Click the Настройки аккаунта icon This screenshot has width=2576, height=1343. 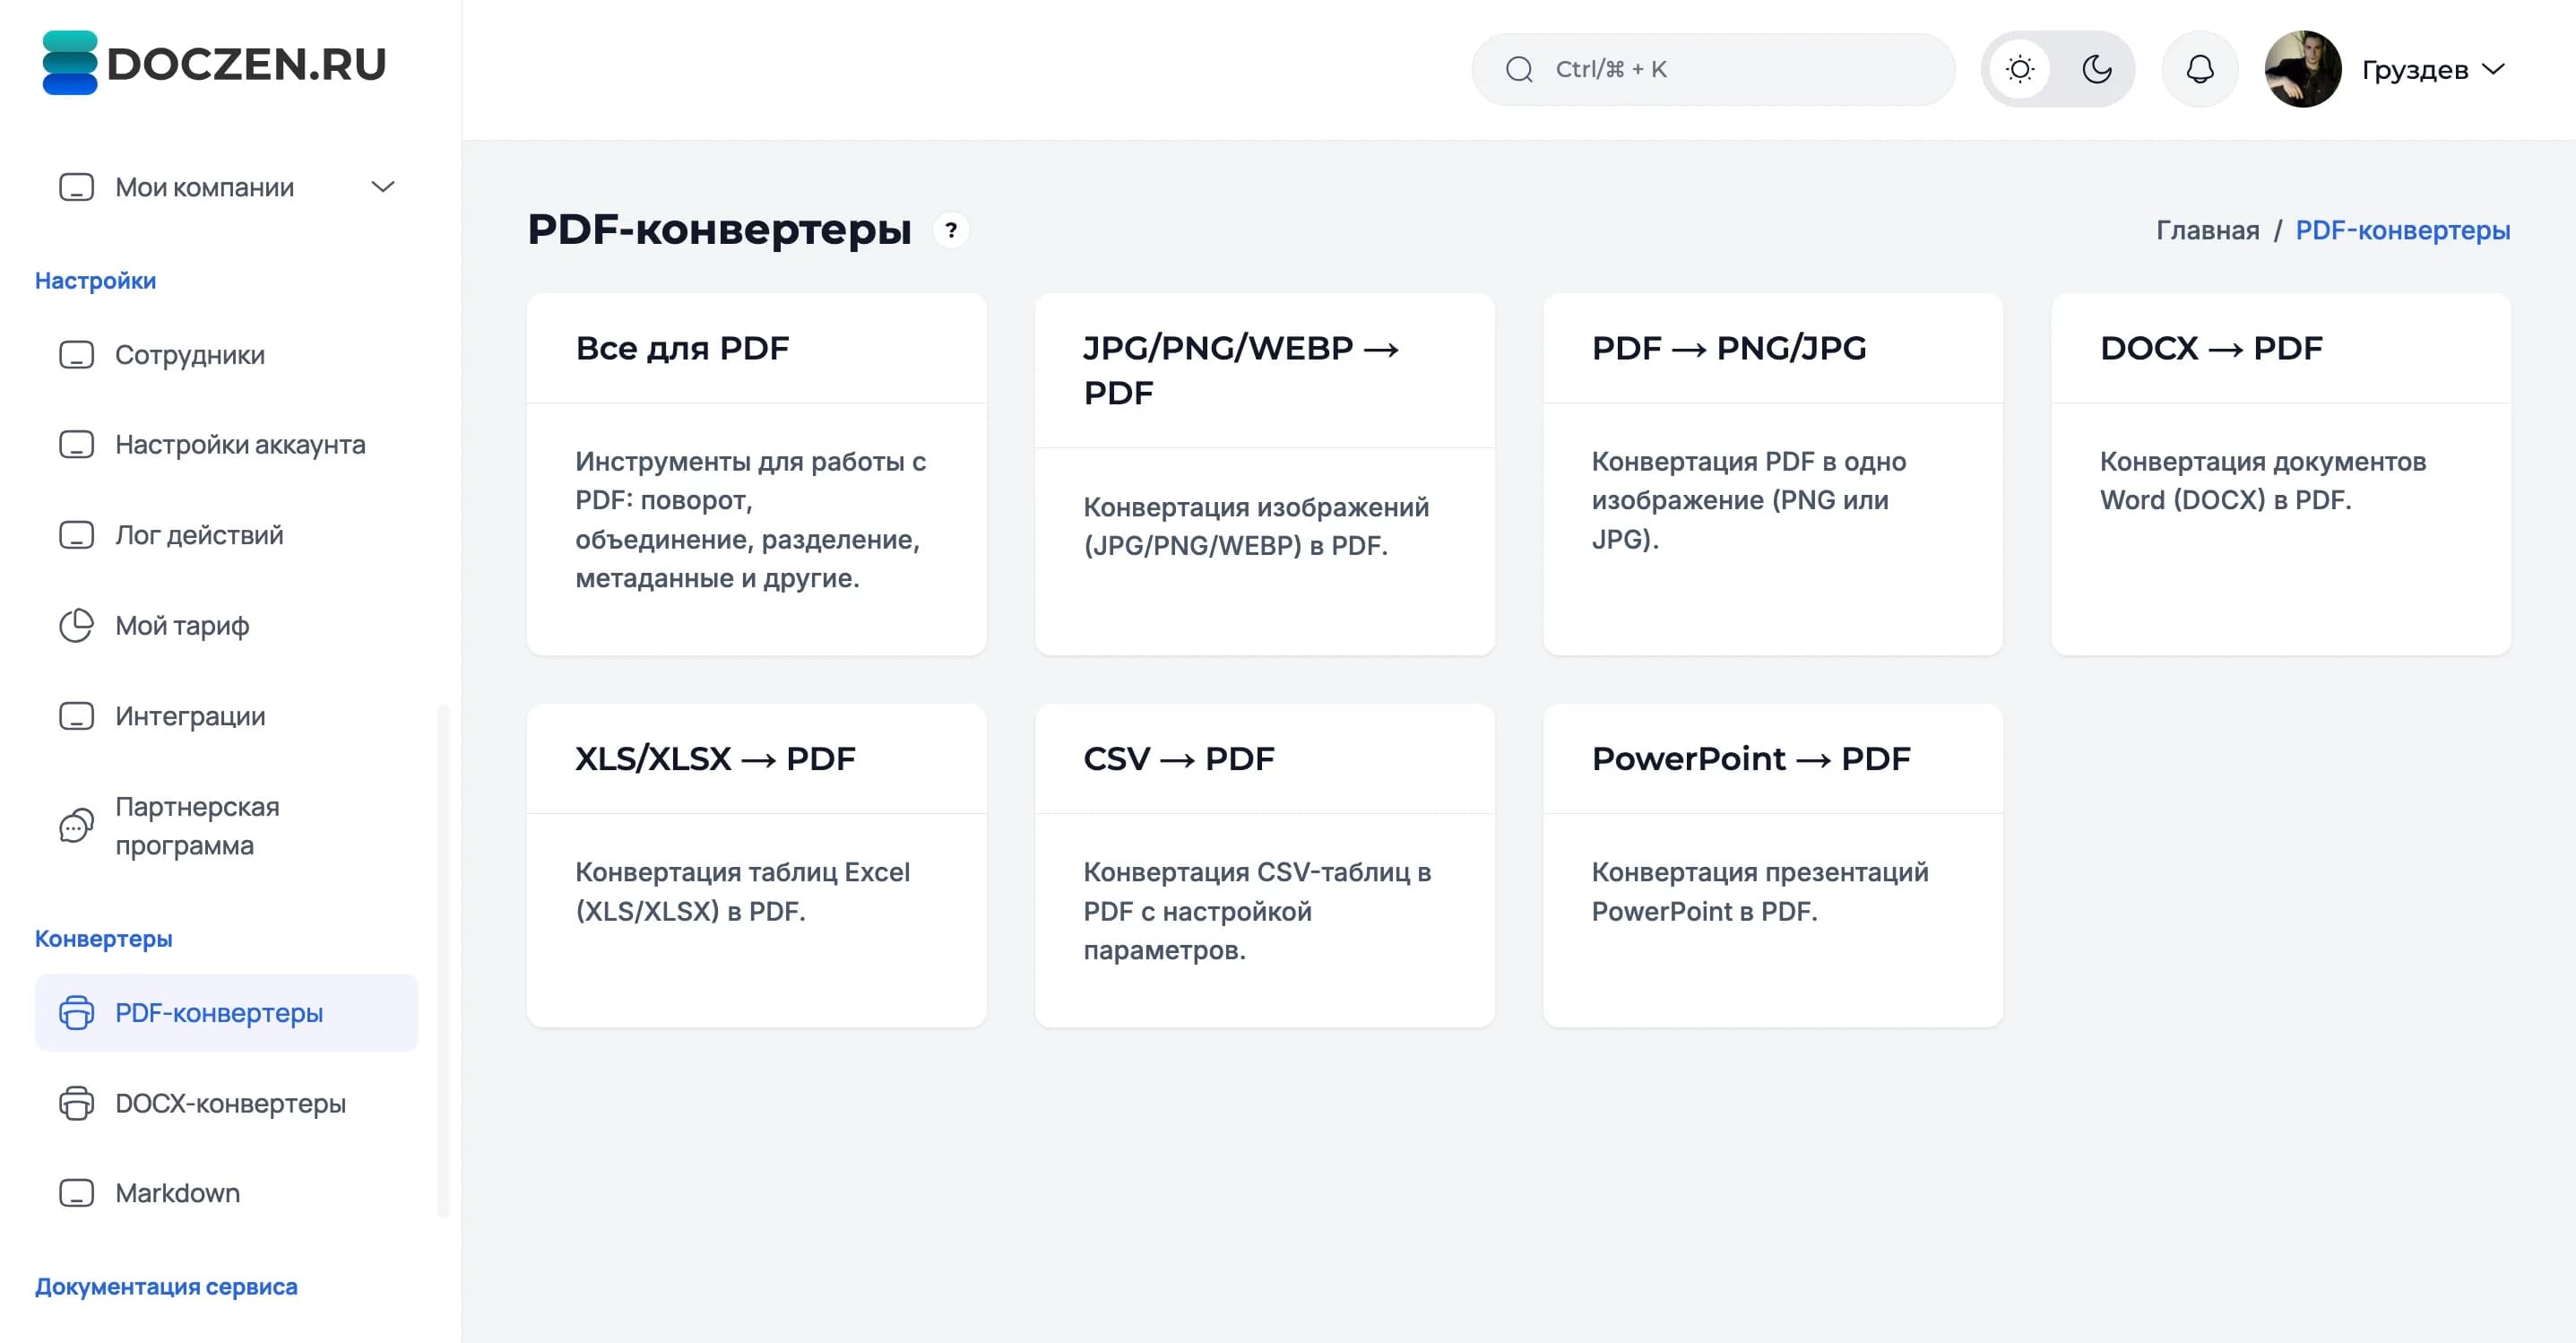pyautogui.click(x=76, y=444)
